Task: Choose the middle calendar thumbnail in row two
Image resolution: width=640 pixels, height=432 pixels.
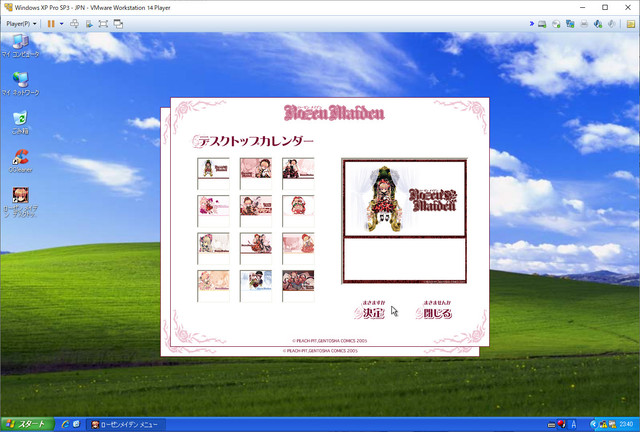Action: (256, 211)
